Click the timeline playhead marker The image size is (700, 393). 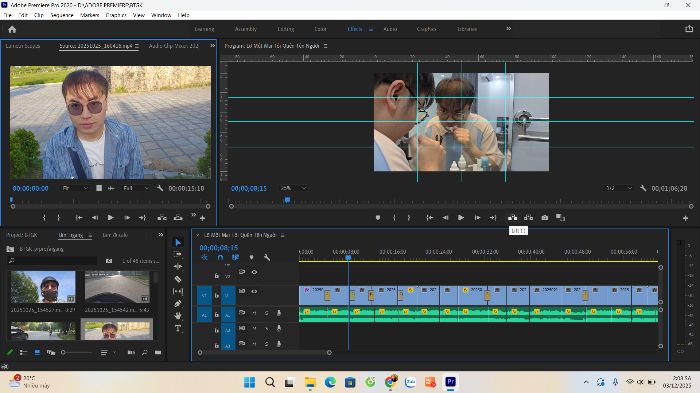click(348, 258)
